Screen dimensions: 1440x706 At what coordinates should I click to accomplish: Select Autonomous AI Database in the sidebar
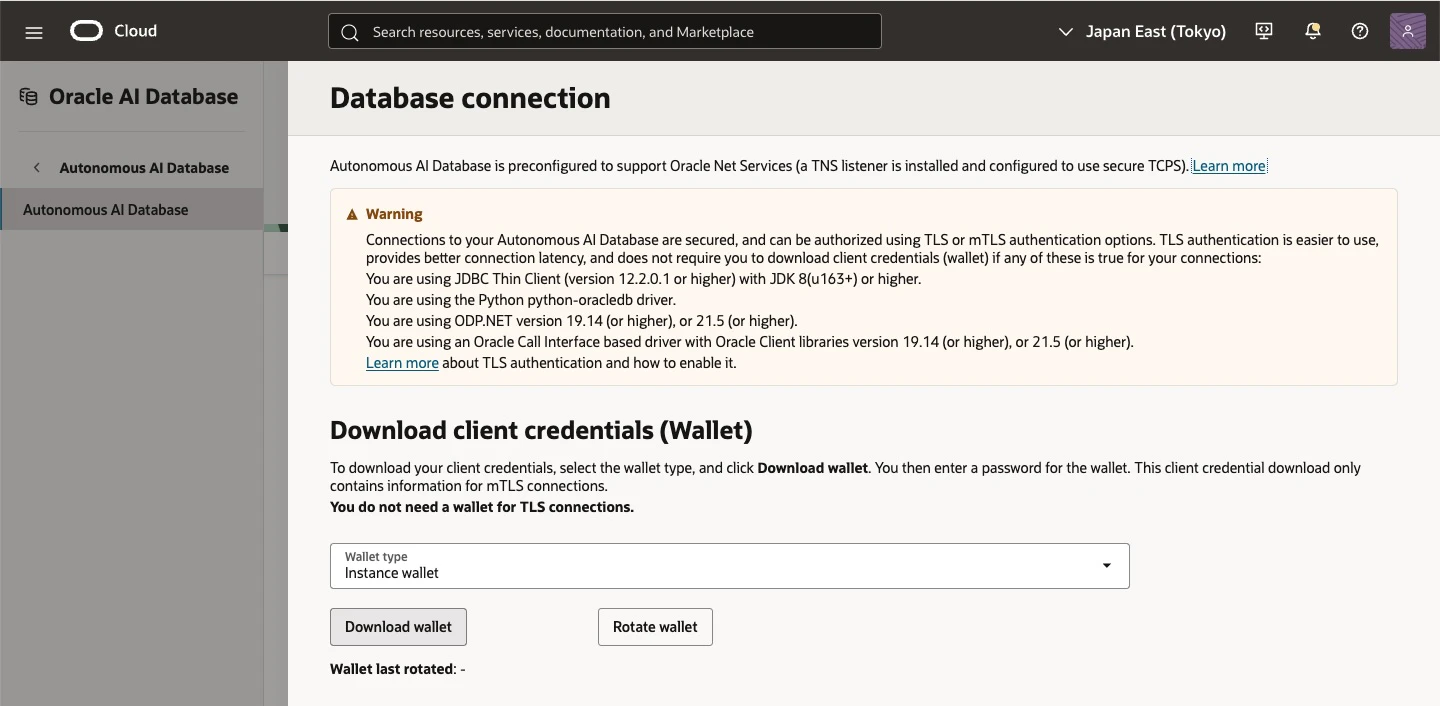pyautogui.click(x=132, y=210)
